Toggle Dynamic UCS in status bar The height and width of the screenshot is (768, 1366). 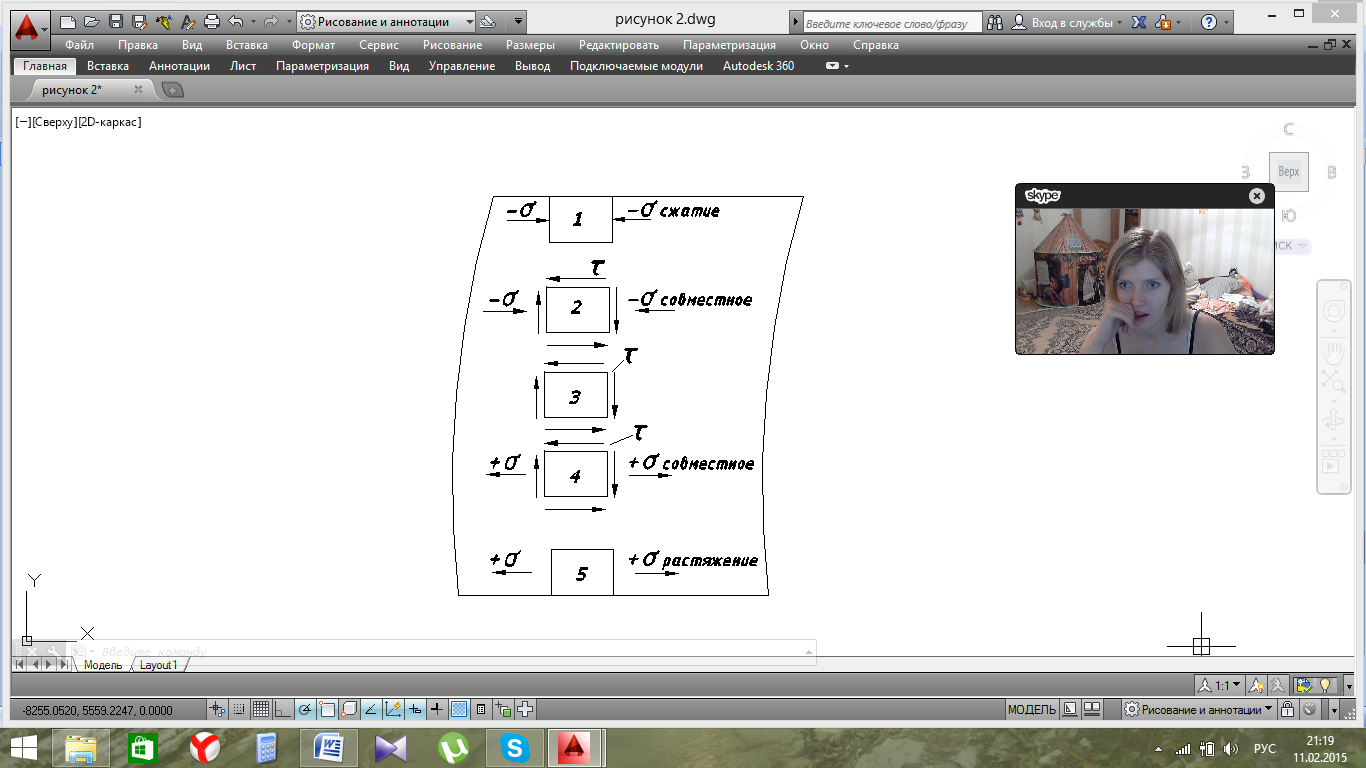tap(393, 710)
